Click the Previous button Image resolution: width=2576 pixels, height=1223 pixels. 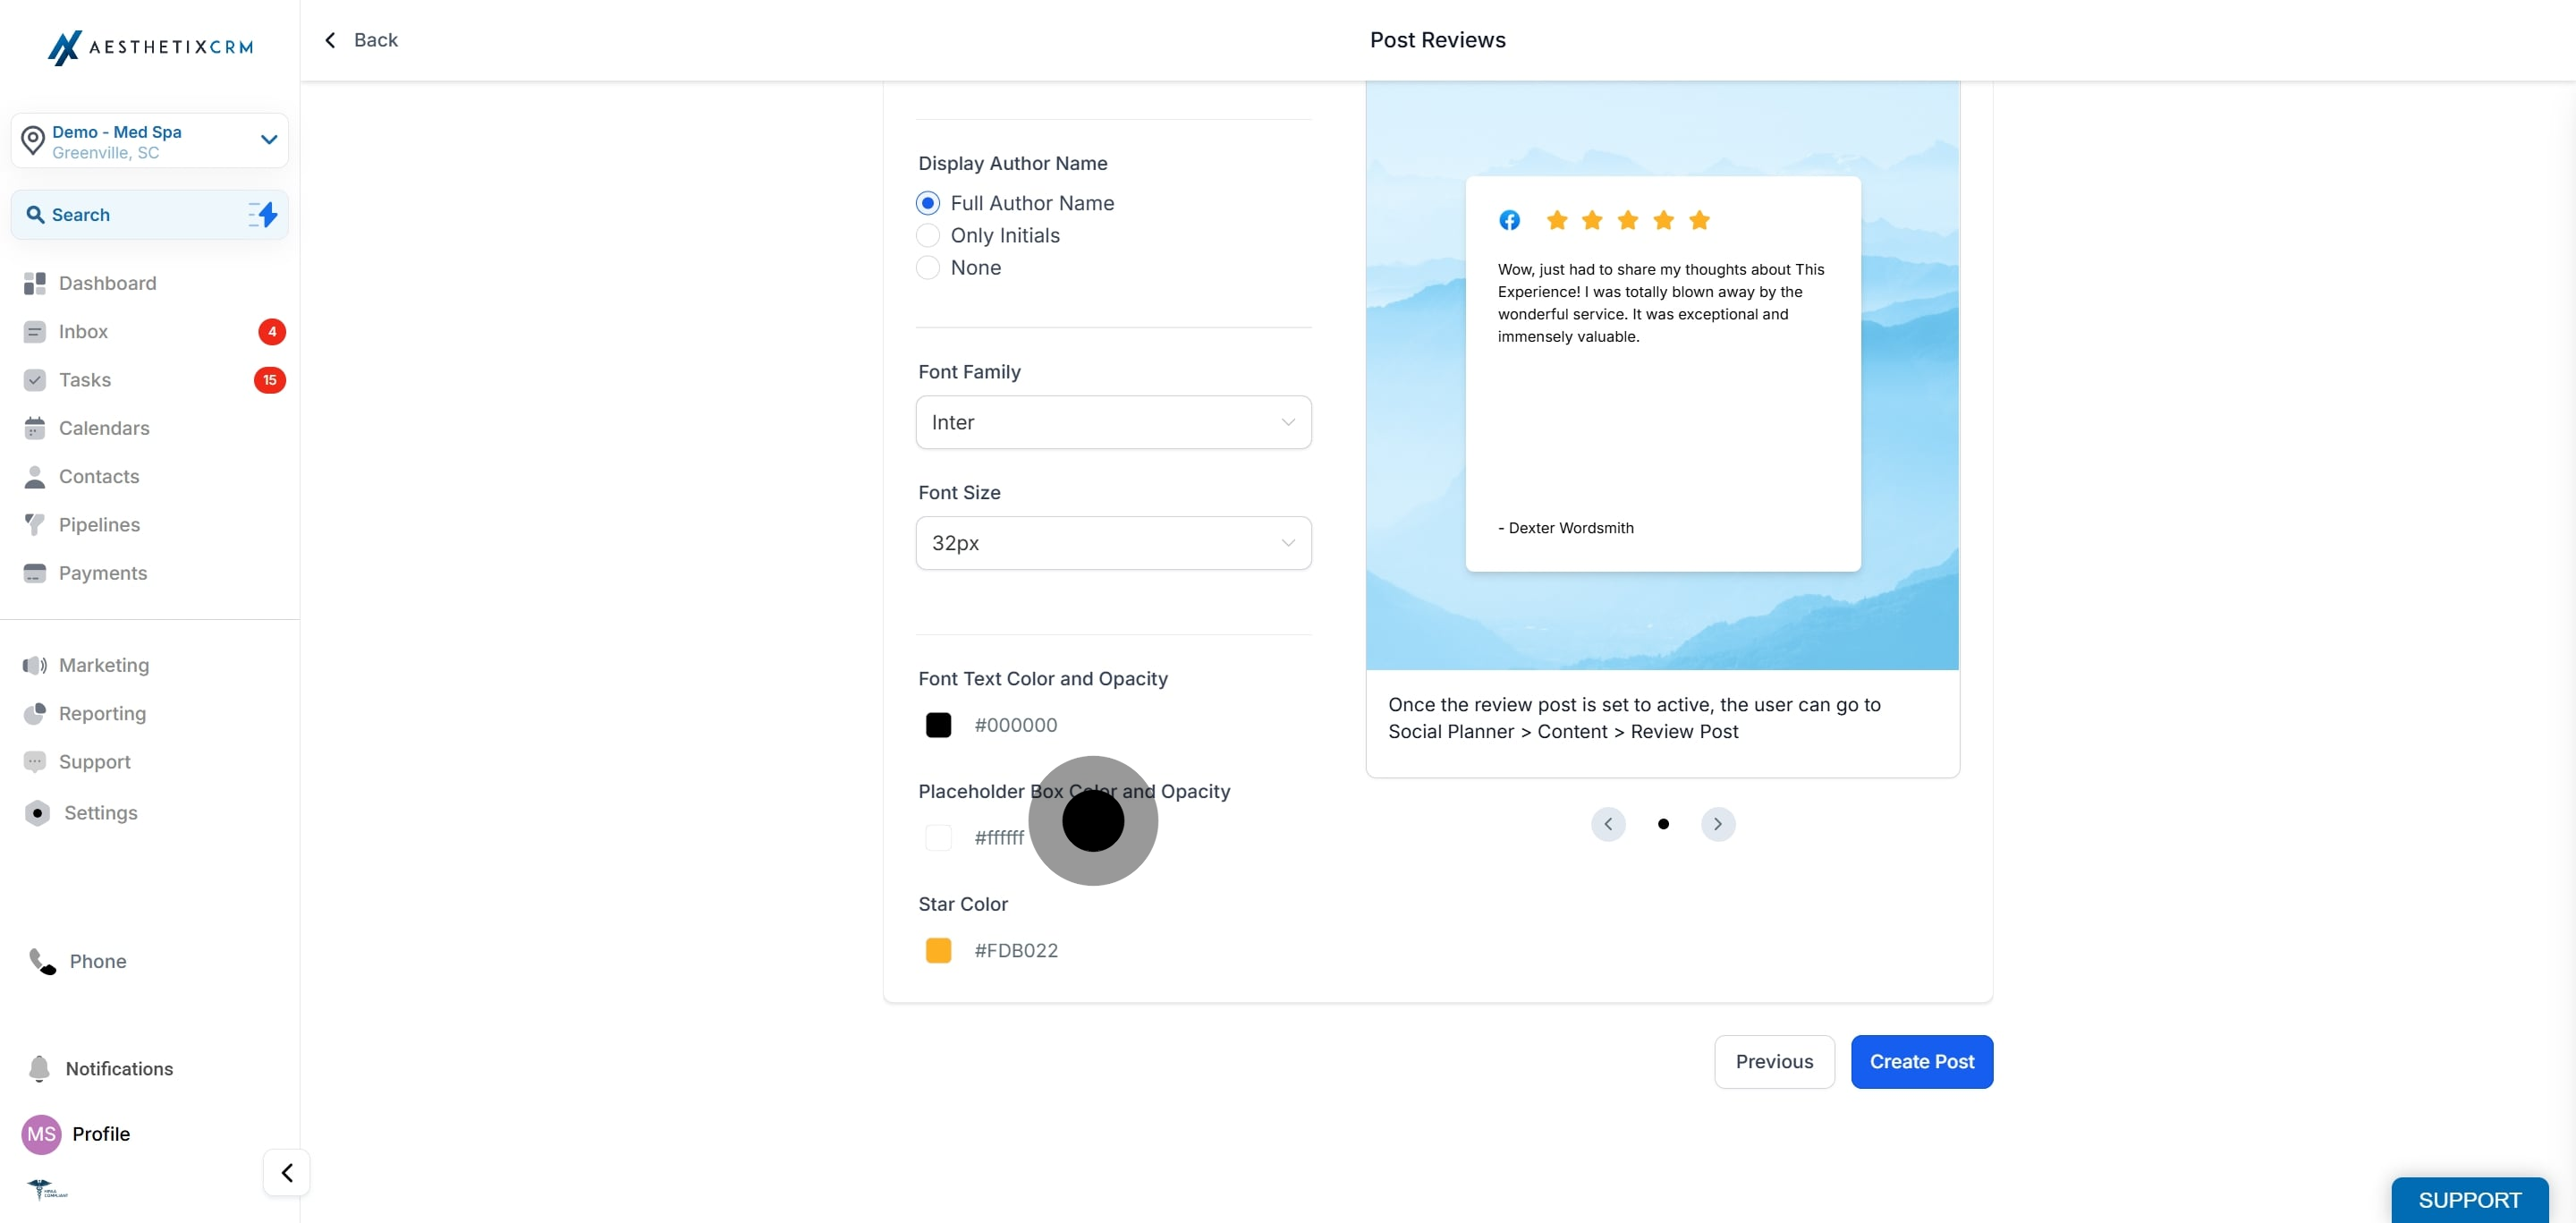1774,1061
